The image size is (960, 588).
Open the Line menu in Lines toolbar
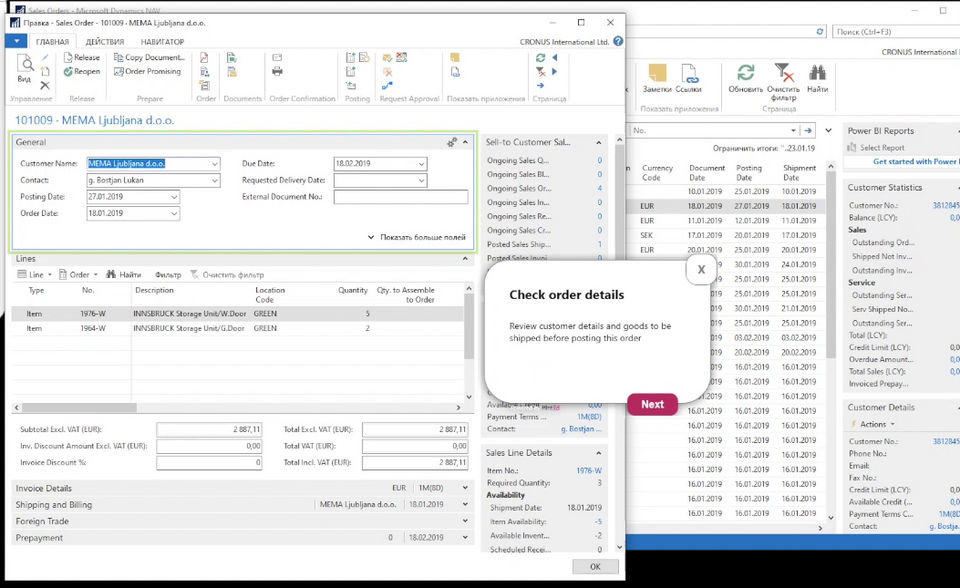pyautogui.click(x=35, y=274)
